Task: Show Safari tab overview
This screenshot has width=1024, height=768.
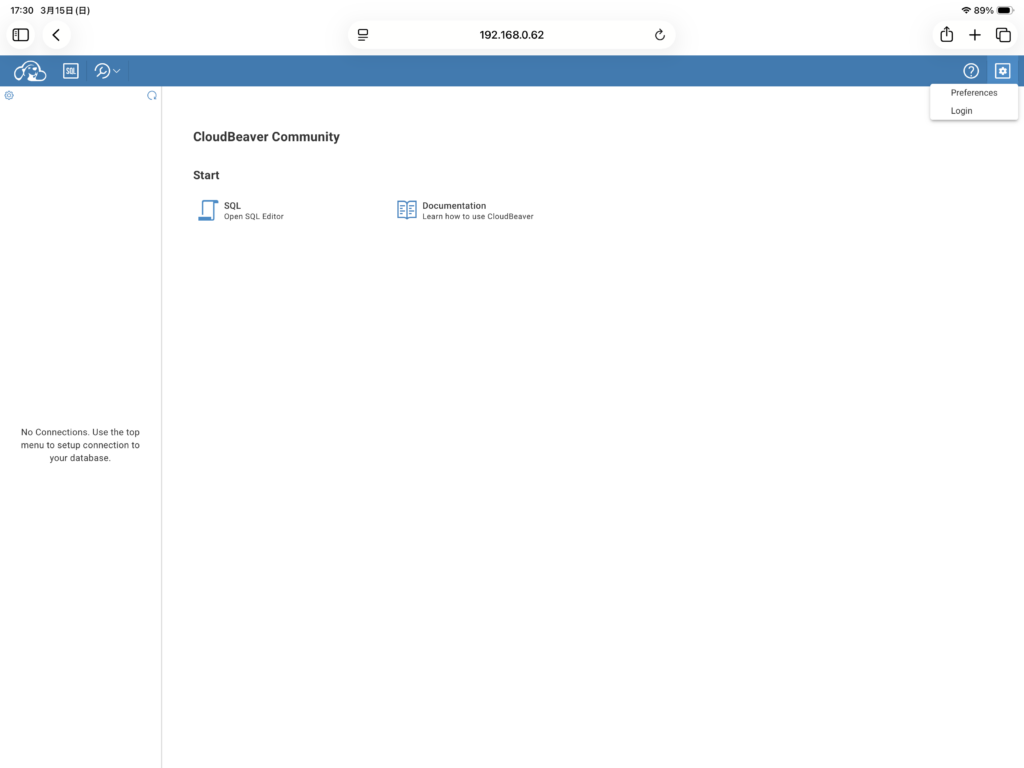Action: click(x=1003, y=35)
